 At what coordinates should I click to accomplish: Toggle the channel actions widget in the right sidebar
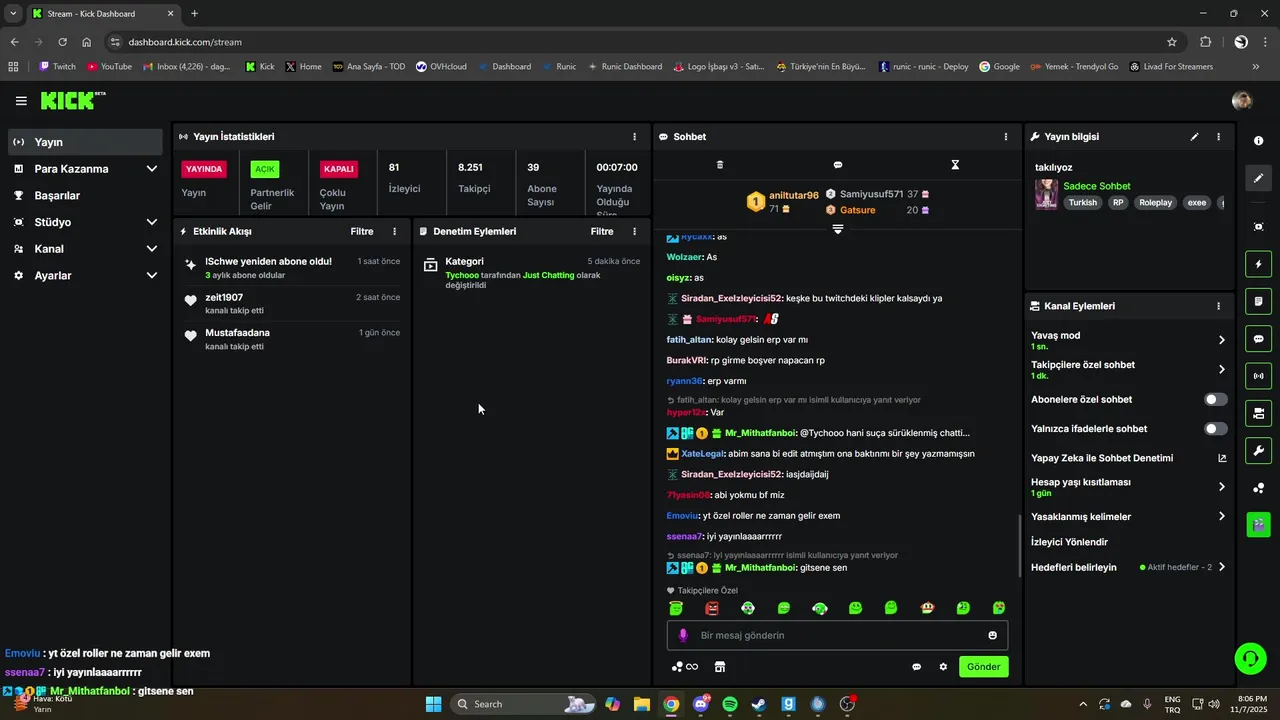1258,413
